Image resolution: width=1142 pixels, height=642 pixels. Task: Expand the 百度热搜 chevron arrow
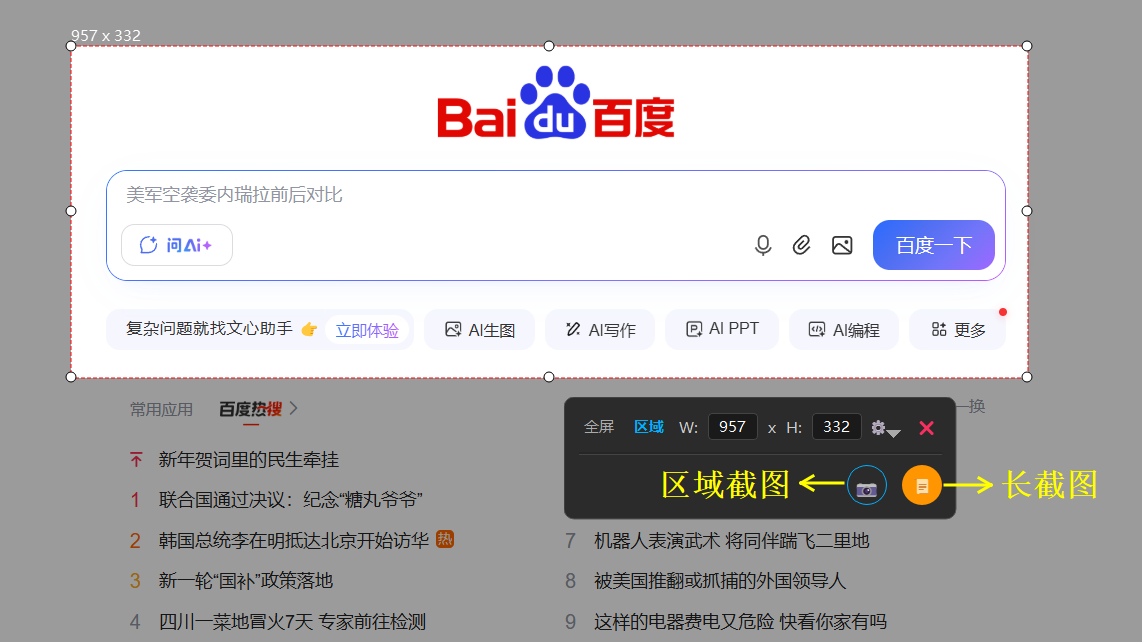pos(294,408)
